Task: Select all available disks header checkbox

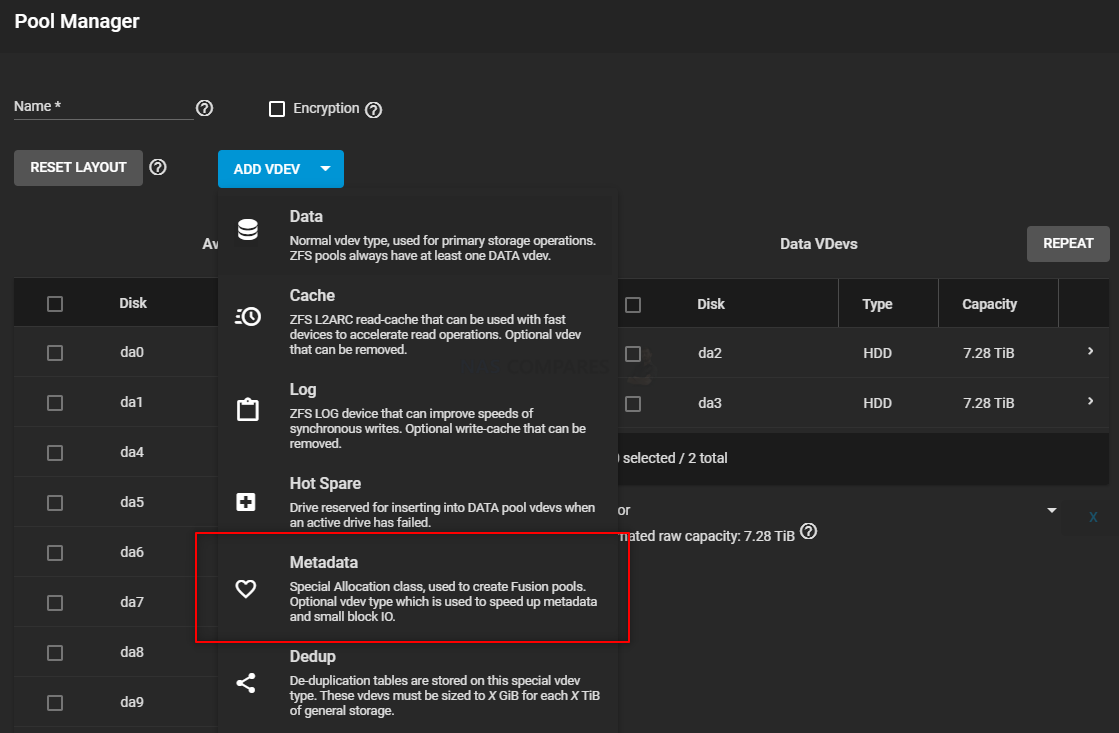Action: point(55,304)
